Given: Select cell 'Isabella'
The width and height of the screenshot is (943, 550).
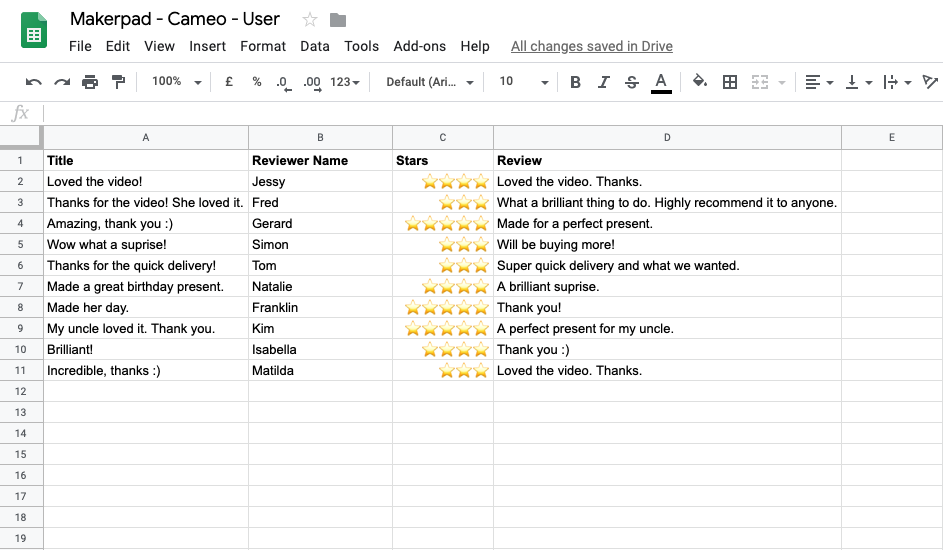Looking at the screenshot, I should coord(321,350).
